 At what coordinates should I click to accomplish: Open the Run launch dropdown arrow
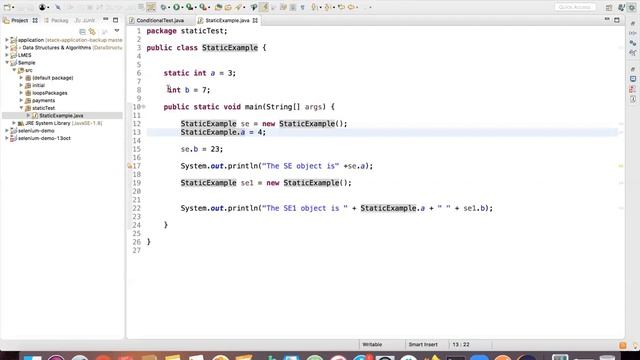(x=182, y=7)
